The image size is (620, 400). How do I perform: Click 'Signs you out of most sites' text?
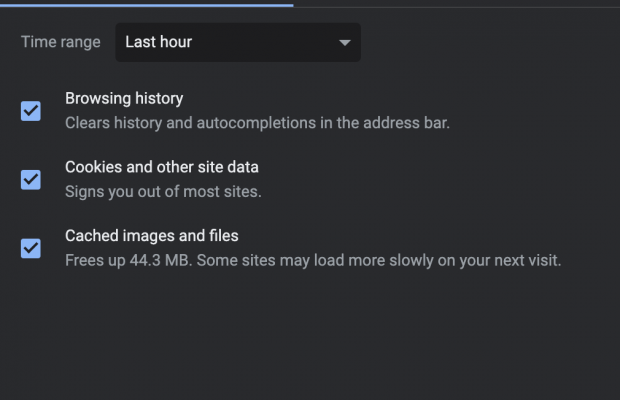[x=163, y=191]
